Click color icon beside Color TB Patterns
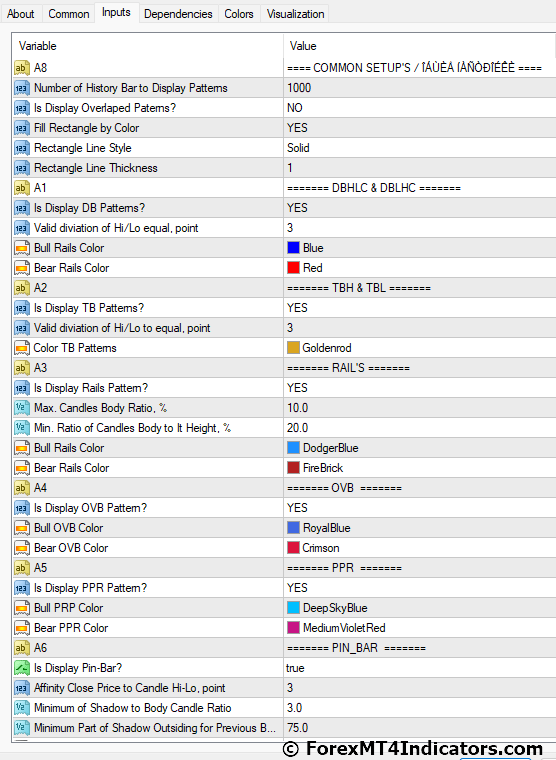Viewport: 556px width, 760px height. 21,348
